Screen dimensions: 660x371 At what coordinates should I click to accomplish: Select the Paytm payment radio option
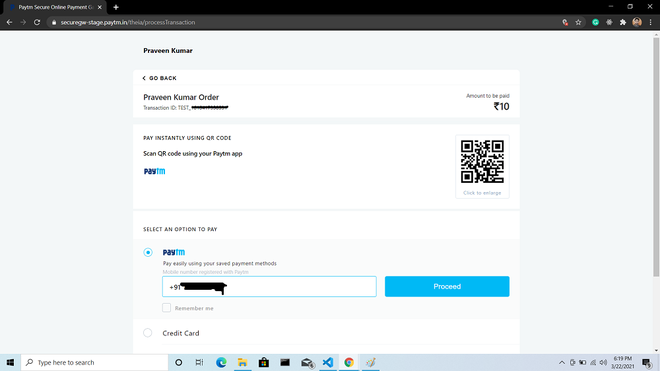click(148, 252)
